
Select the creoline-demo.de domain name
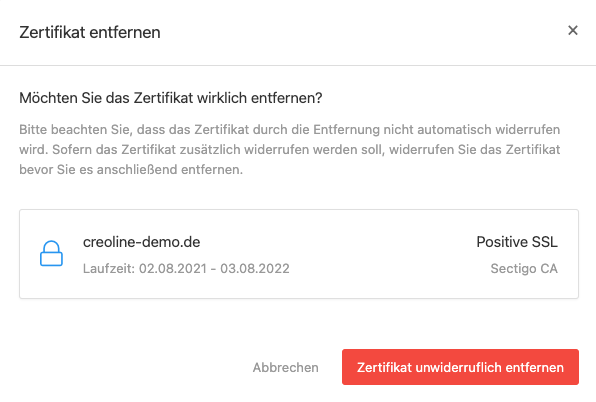coord(141,242)
